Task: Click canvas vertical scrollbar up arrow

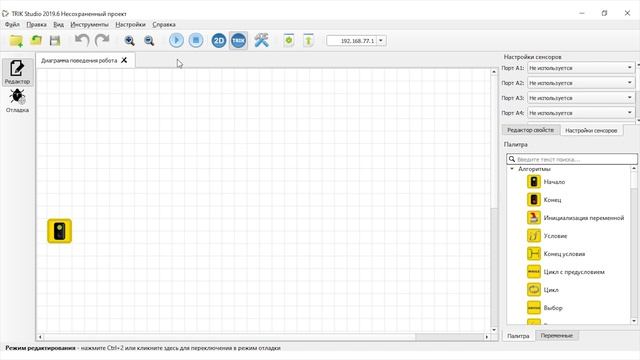Action: click(x=494, y=72)
